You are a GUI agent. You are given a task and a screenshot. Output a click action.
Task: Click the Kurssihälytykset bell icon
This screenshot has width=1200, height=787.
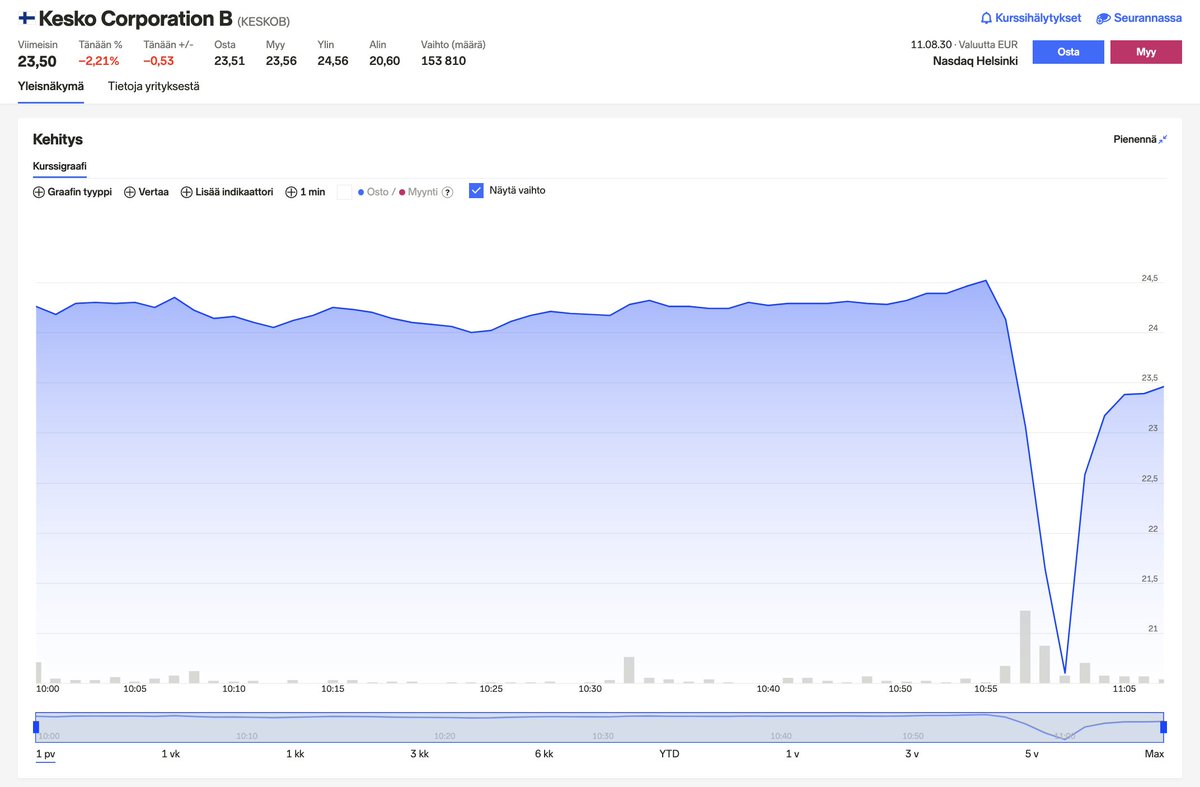coord(986,18)
